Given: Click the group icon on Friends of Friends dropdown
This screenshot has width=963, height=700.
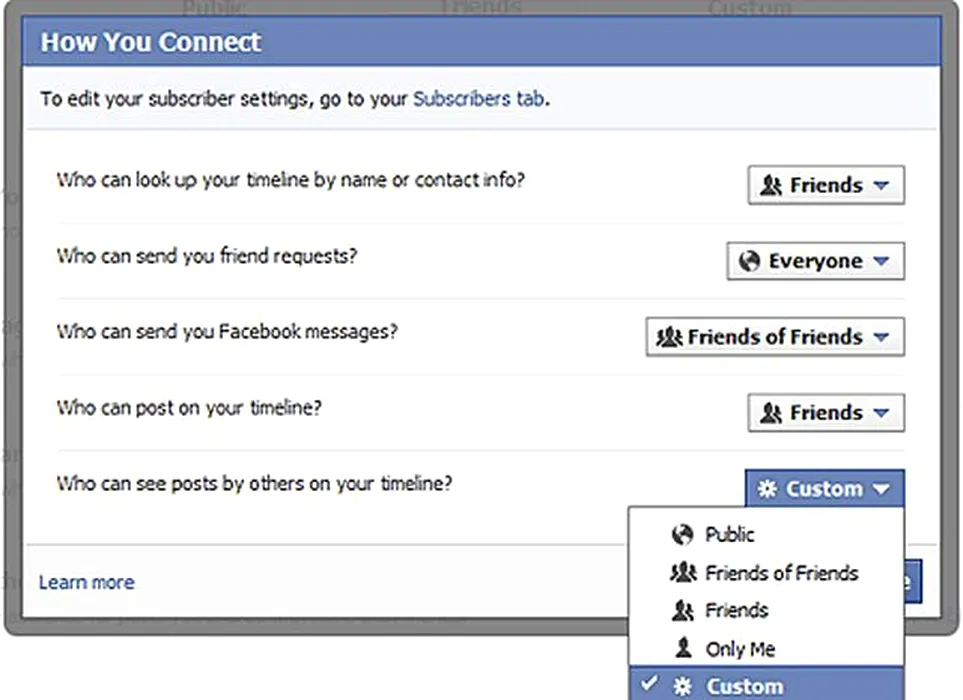Looking at the screenshot, I should (669, 337).
